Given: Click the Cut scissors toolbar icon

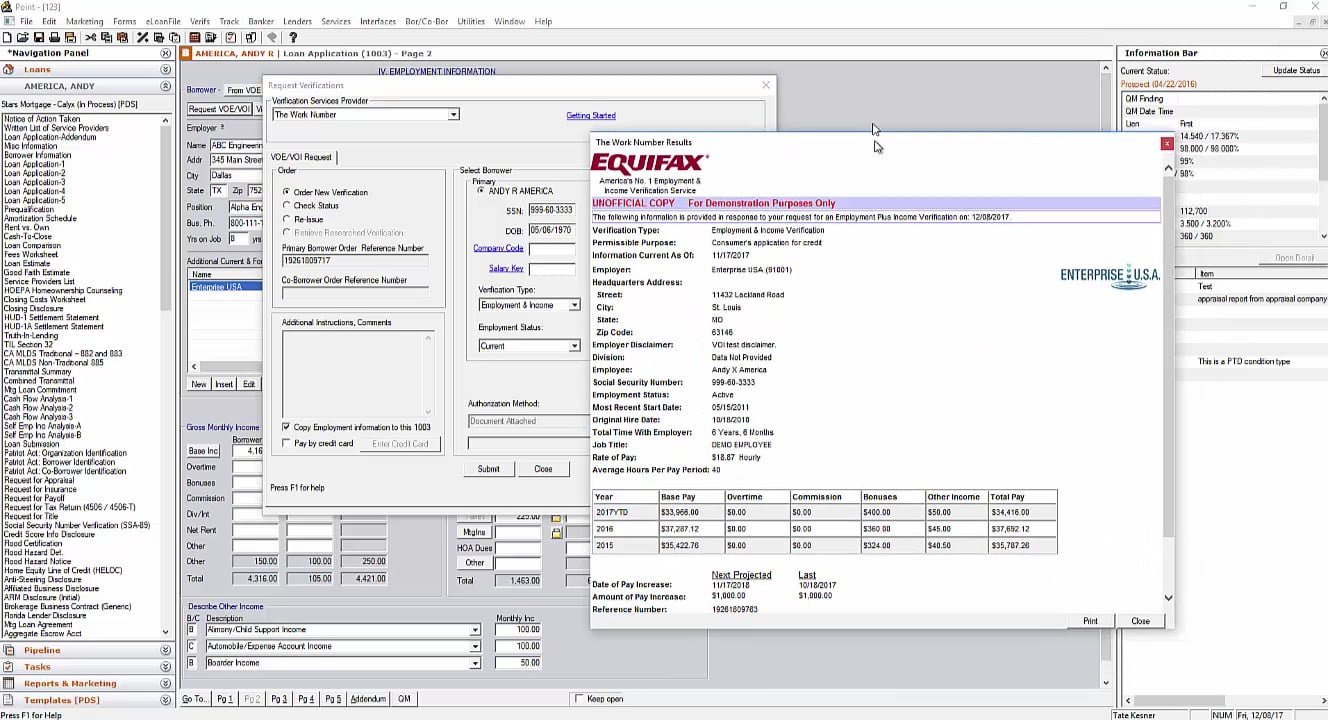Looking at the screenshot, I should click(x=90, y=37).
